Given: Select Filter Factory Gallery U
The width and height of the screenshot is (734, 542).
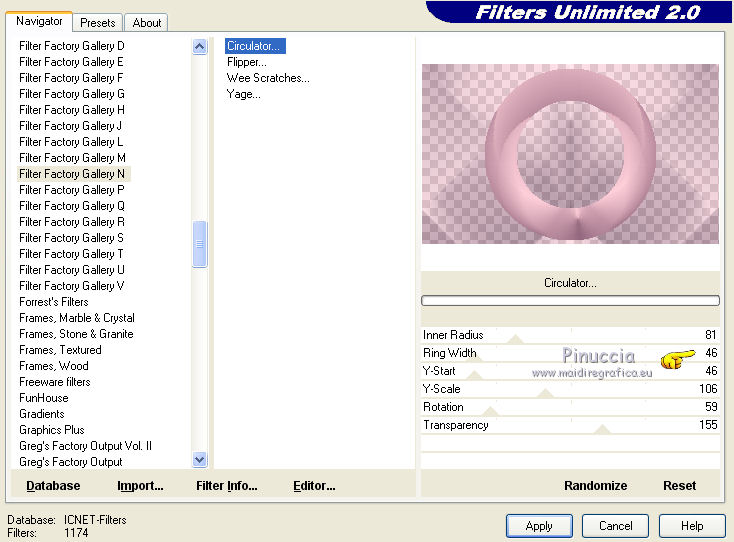Looking at the screenshot, I should (x=72, y=270).
